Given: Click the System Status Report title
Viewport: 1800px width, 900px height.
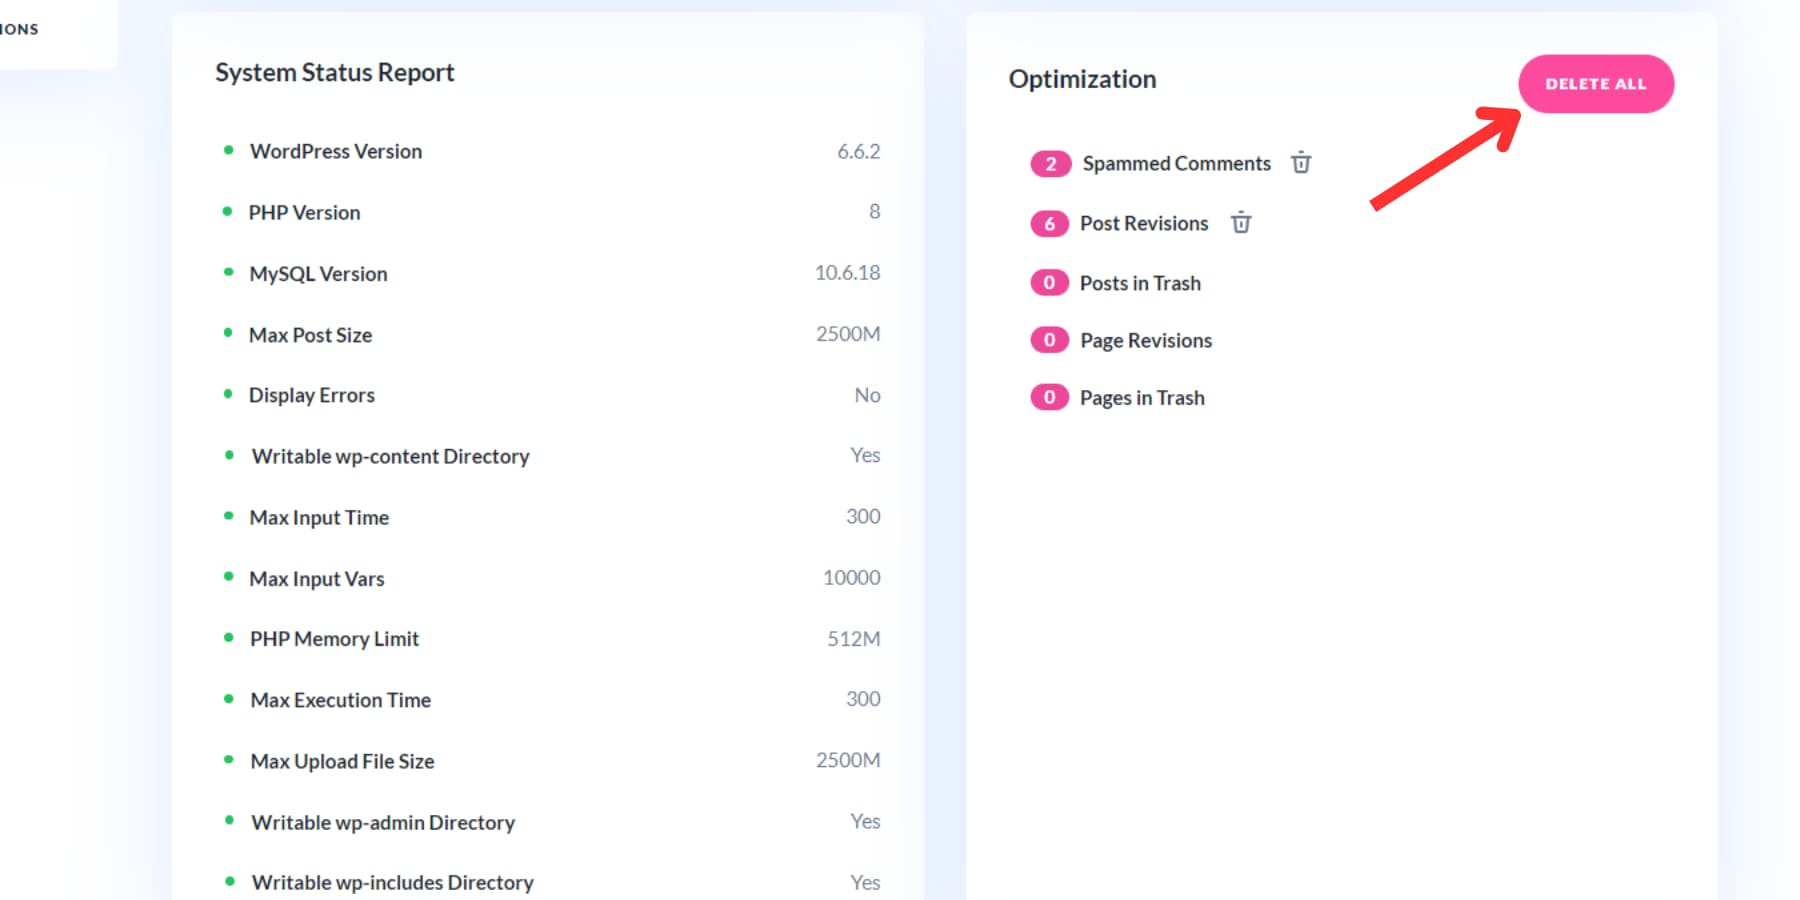Looking at the screenshot, I should pyautogui.click(x=334, y=71).
